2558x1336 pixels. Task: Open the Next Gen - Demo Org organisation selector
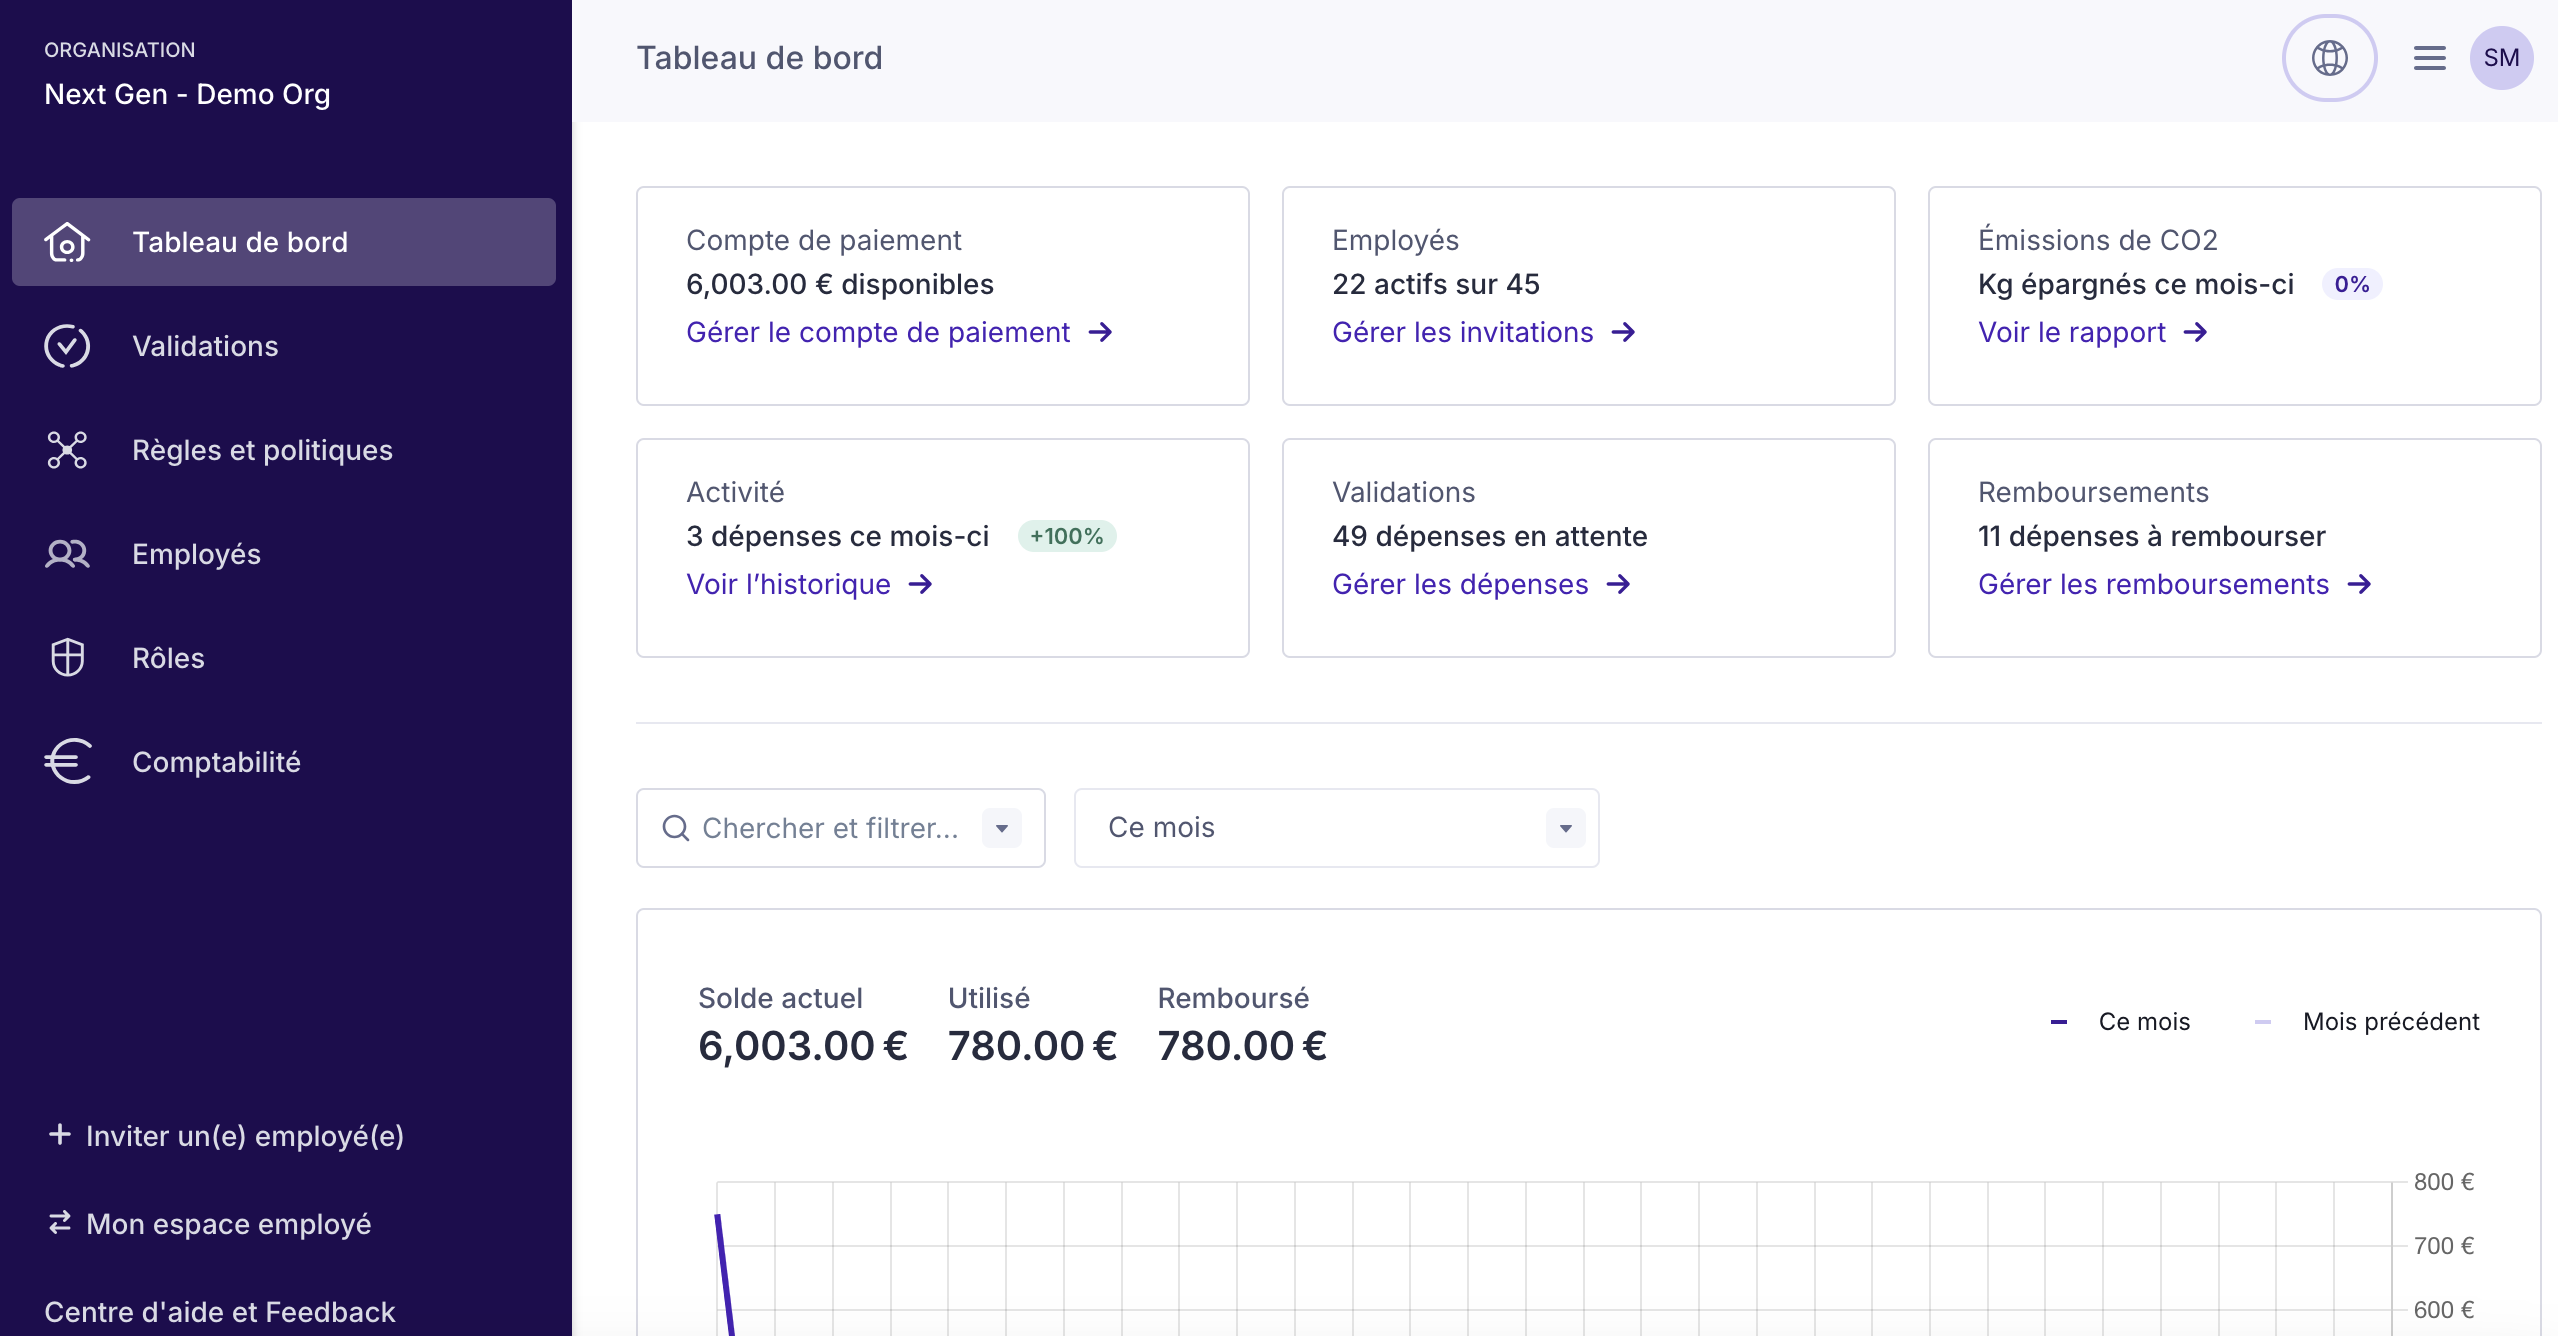click(x=187, y=94)
